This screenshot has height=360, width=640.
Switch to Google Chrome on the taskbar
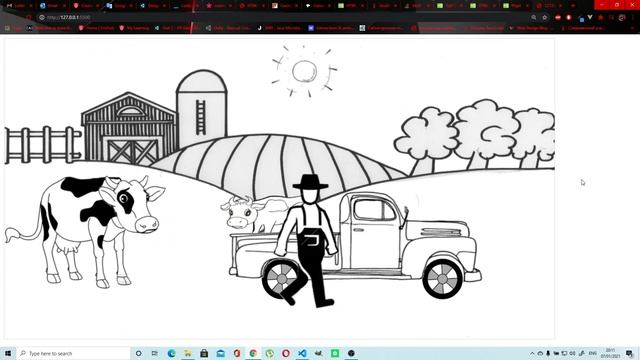click(253, 353)
